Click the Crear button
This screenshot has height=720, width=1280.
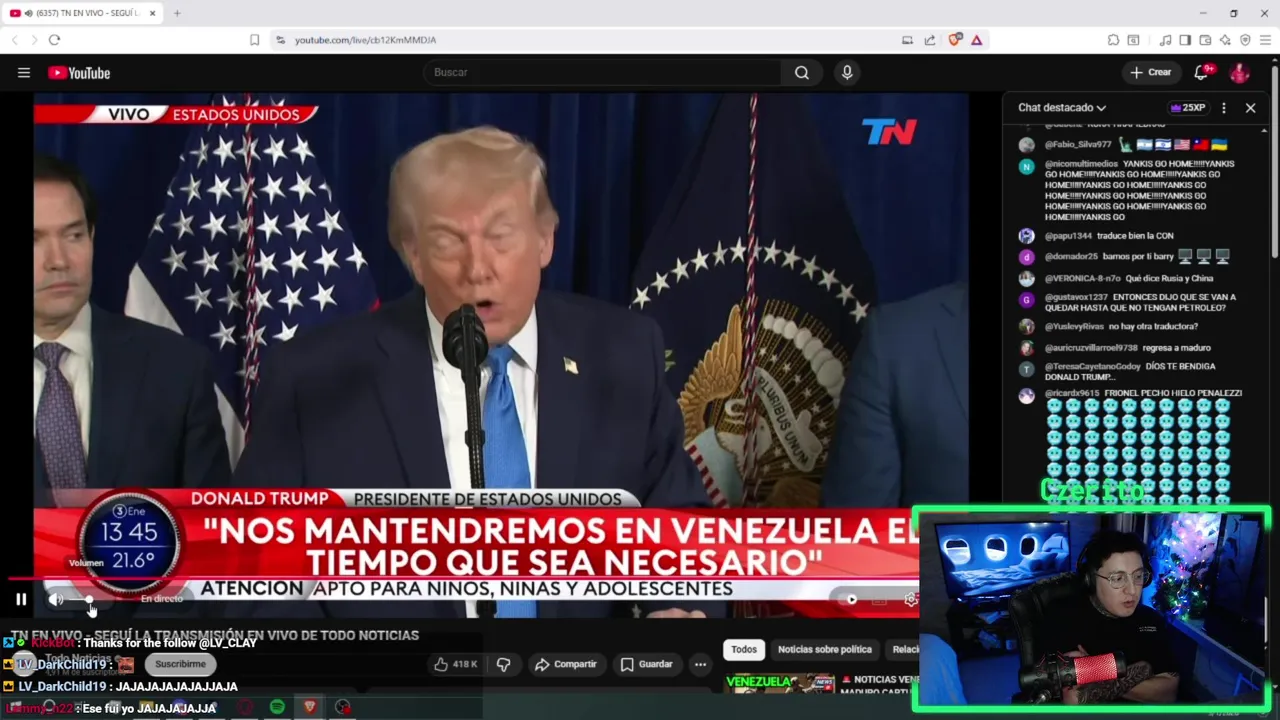(1150, 72)
